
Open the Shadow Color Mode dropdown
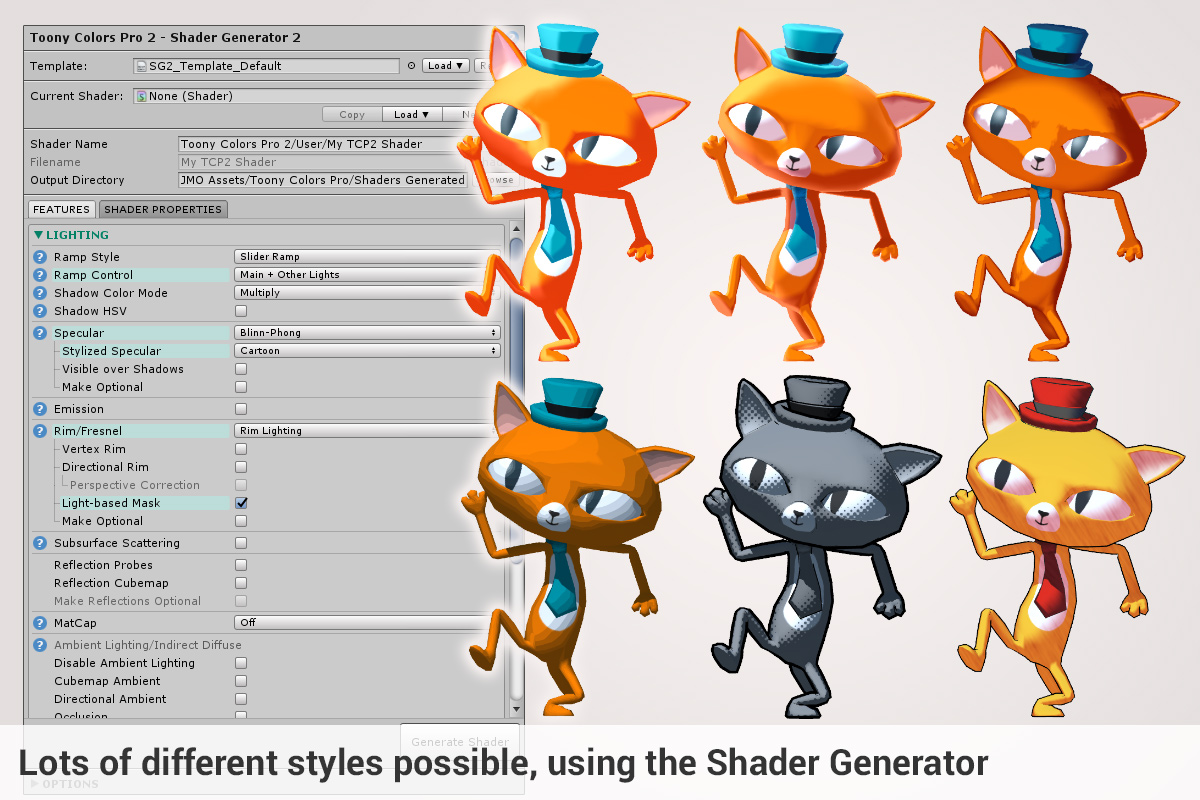pos(367,293)
